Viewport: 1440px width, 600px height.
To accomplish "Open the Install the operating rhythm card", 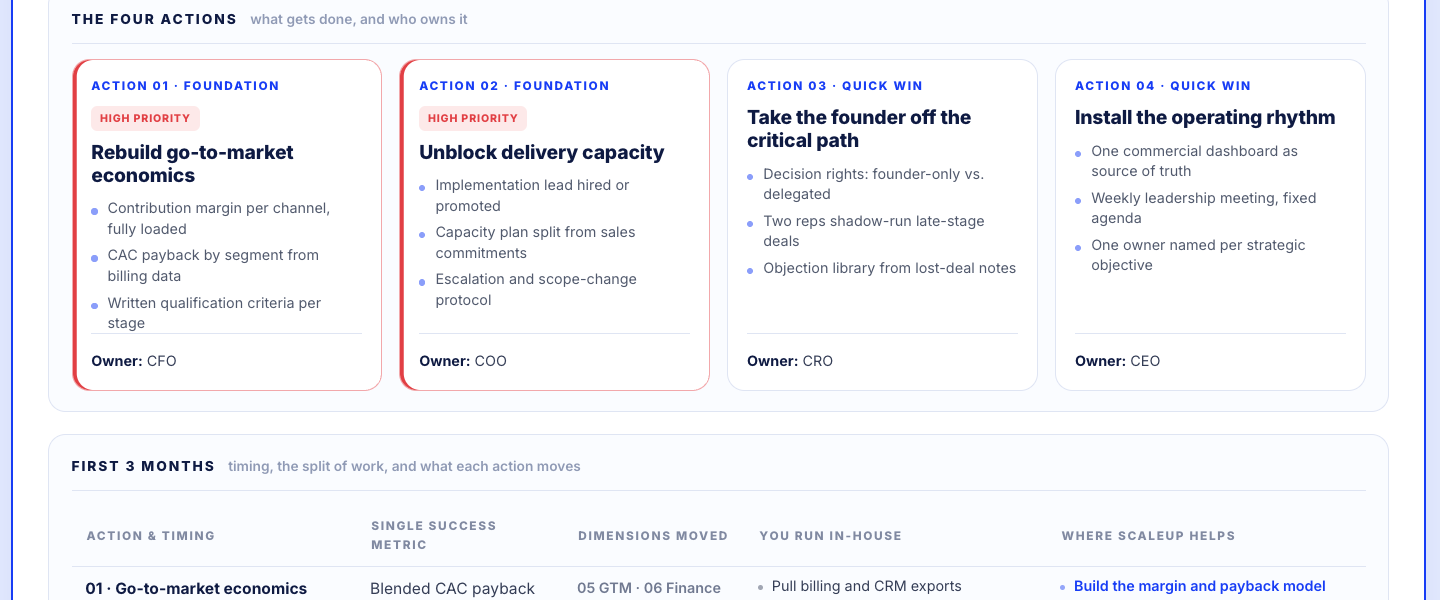I will [1210, 225].
